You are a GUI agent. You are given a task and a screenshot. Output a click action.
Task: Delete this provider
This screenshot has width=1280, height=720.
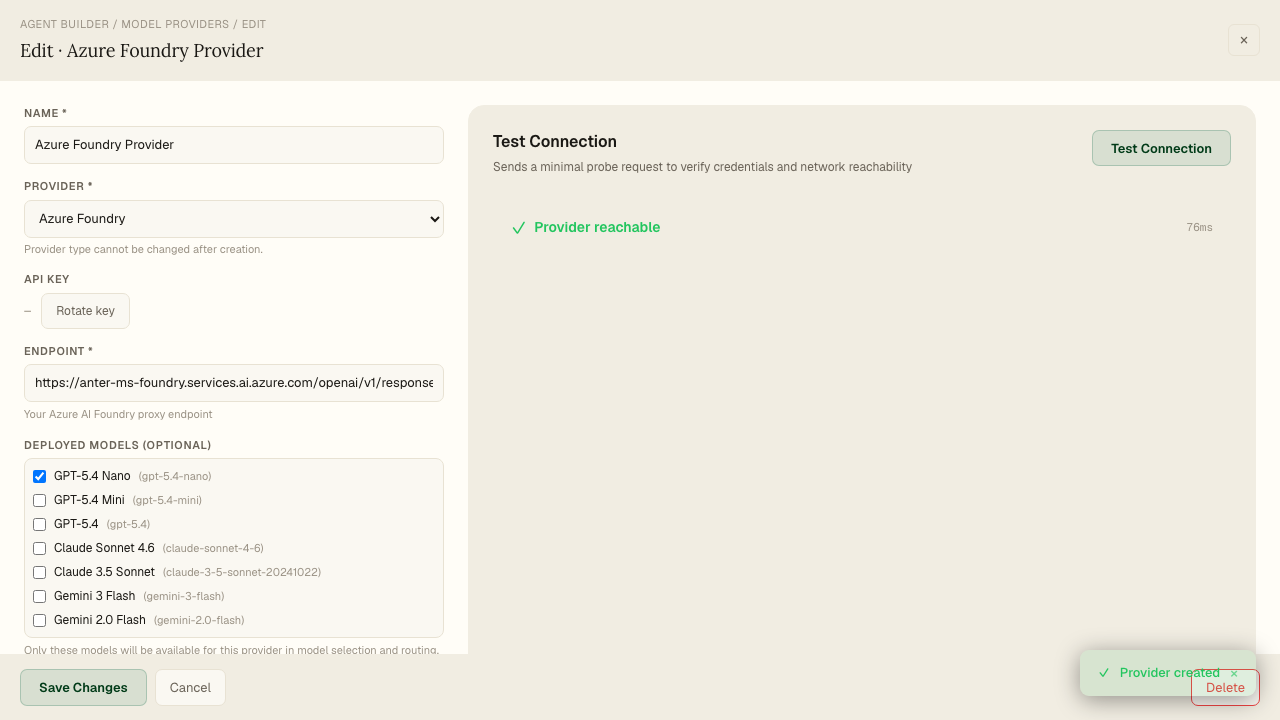(x=1225, y=687)
